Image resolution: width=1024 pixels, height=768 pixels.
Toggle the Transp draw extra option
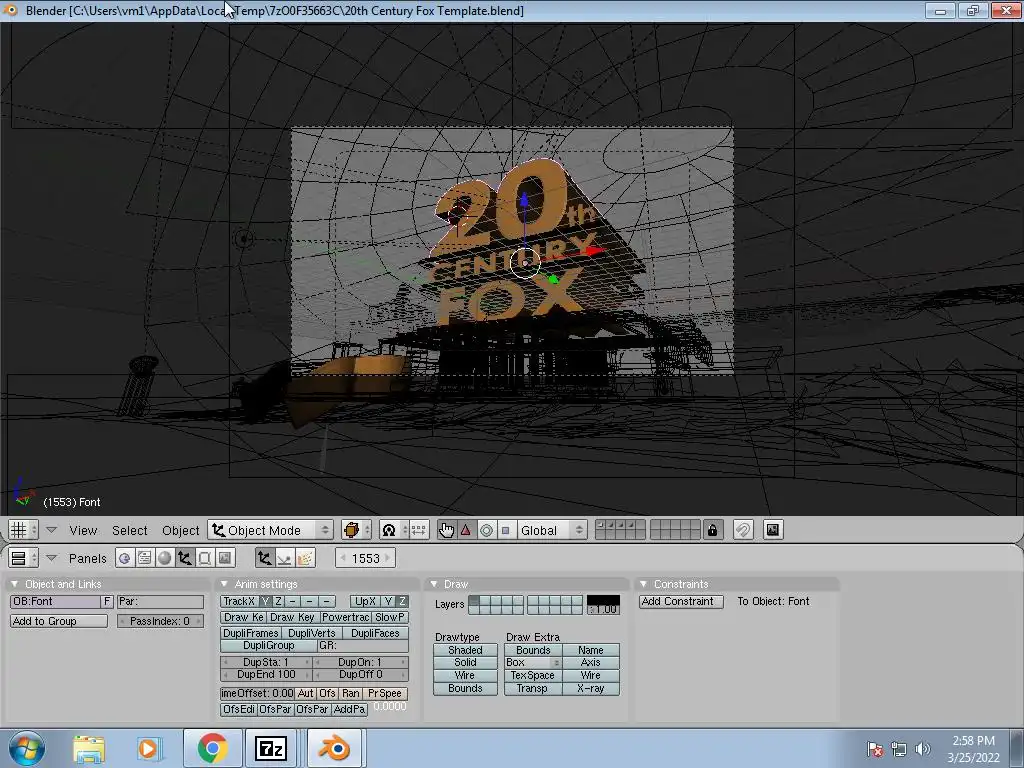pos(532,688)
